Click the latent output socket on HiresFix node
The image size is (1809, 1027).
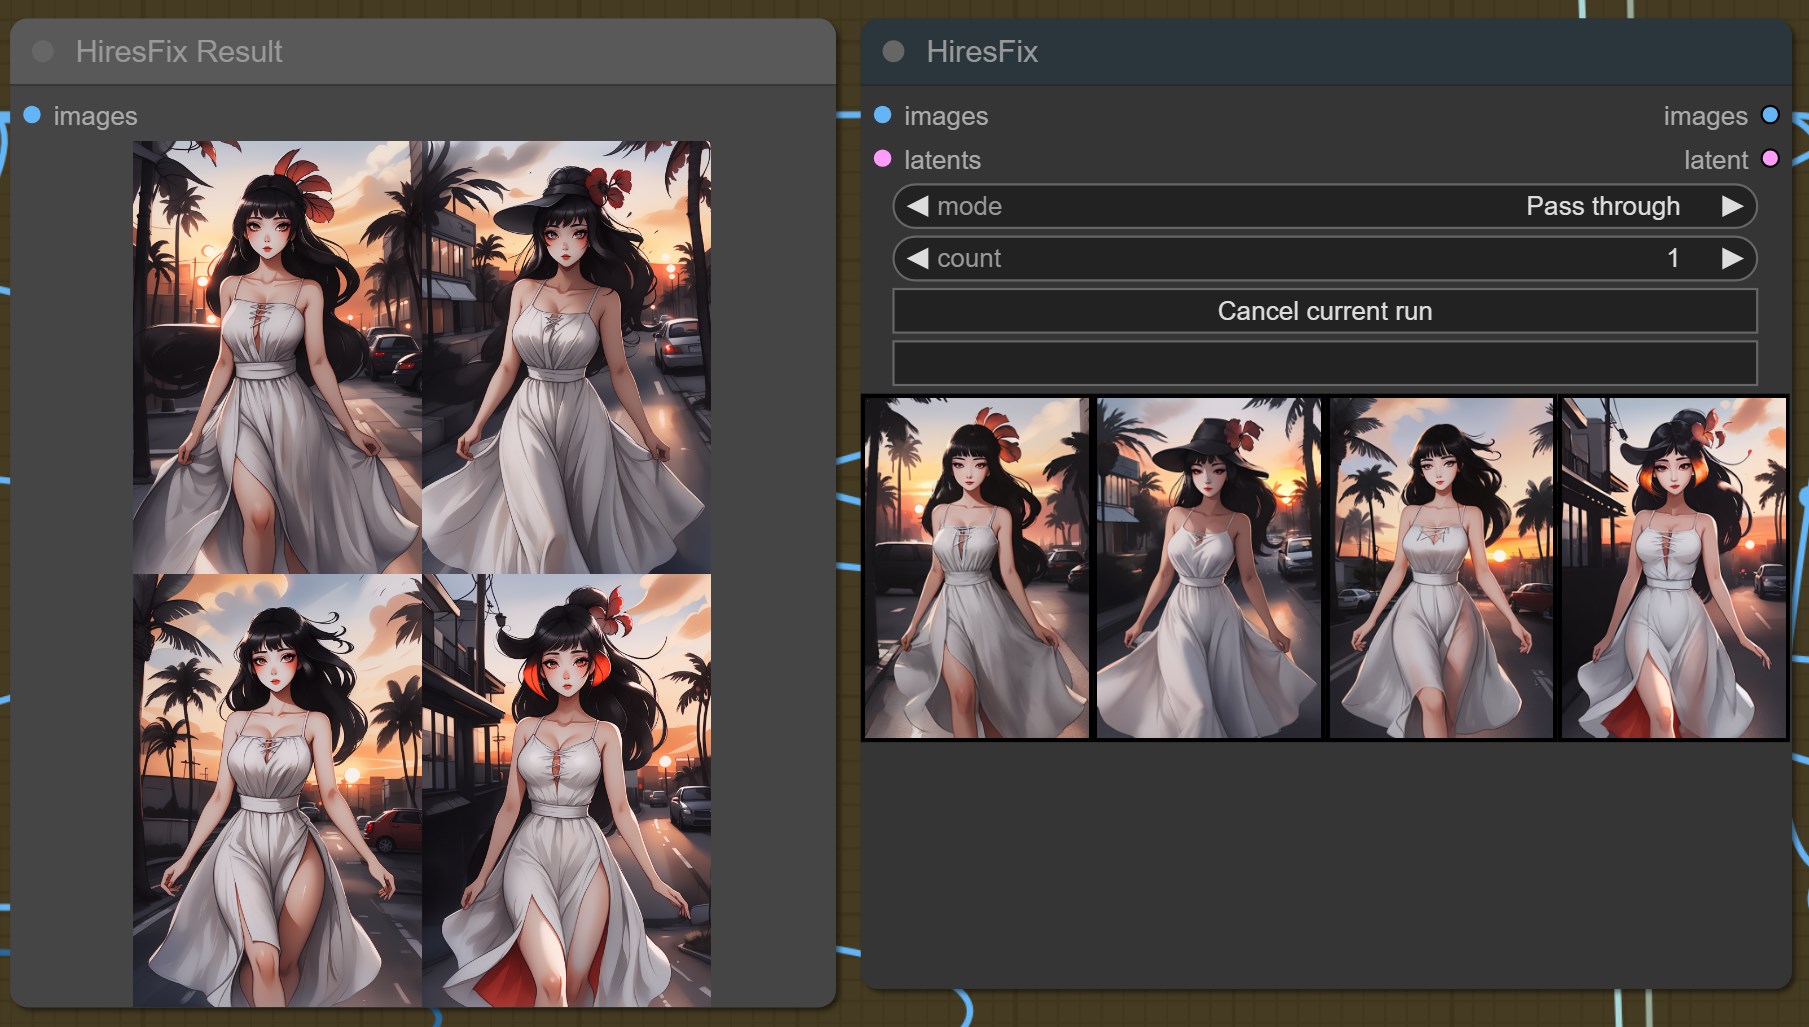coord(1770,159)
